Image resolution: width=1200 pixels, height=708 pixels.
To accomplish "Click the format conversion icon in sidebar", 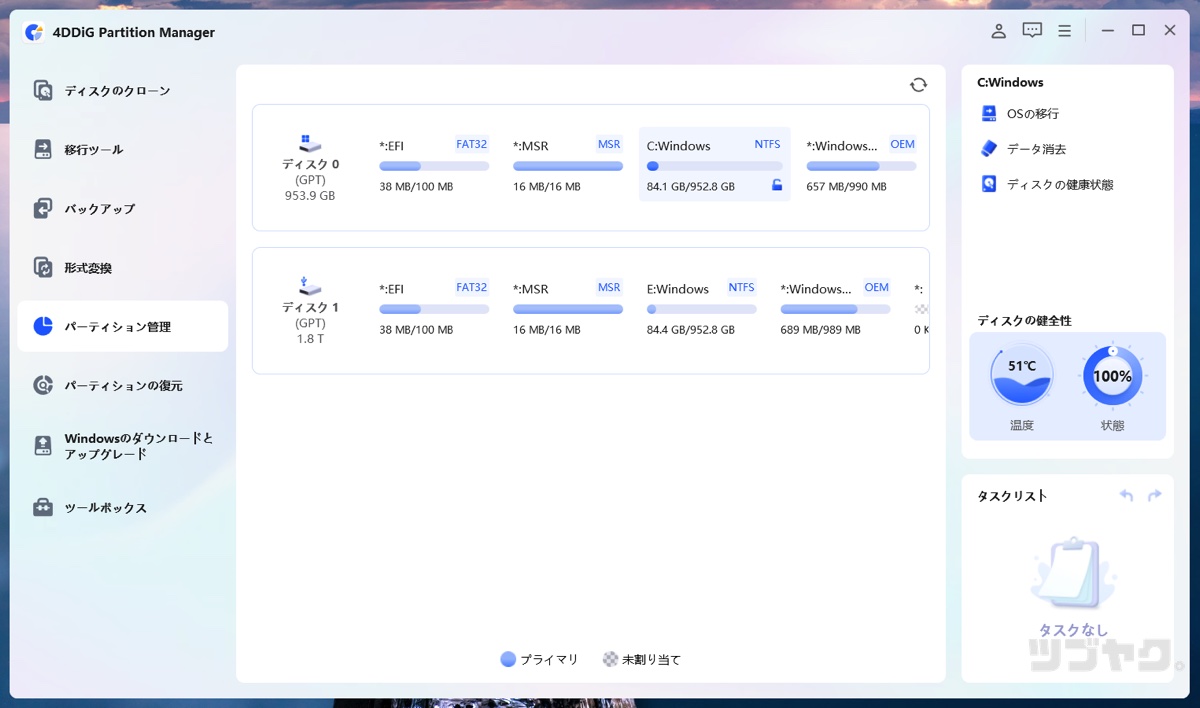I will 43,268.
